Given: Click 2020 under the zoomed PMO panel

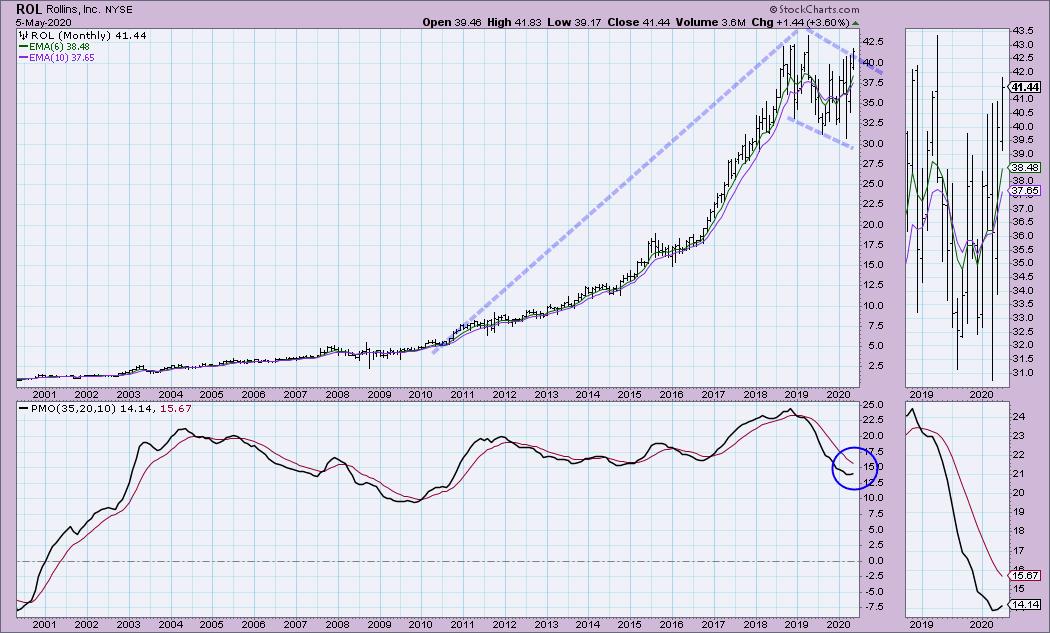Looking at the screenshot, I should (x=981, y=624).
